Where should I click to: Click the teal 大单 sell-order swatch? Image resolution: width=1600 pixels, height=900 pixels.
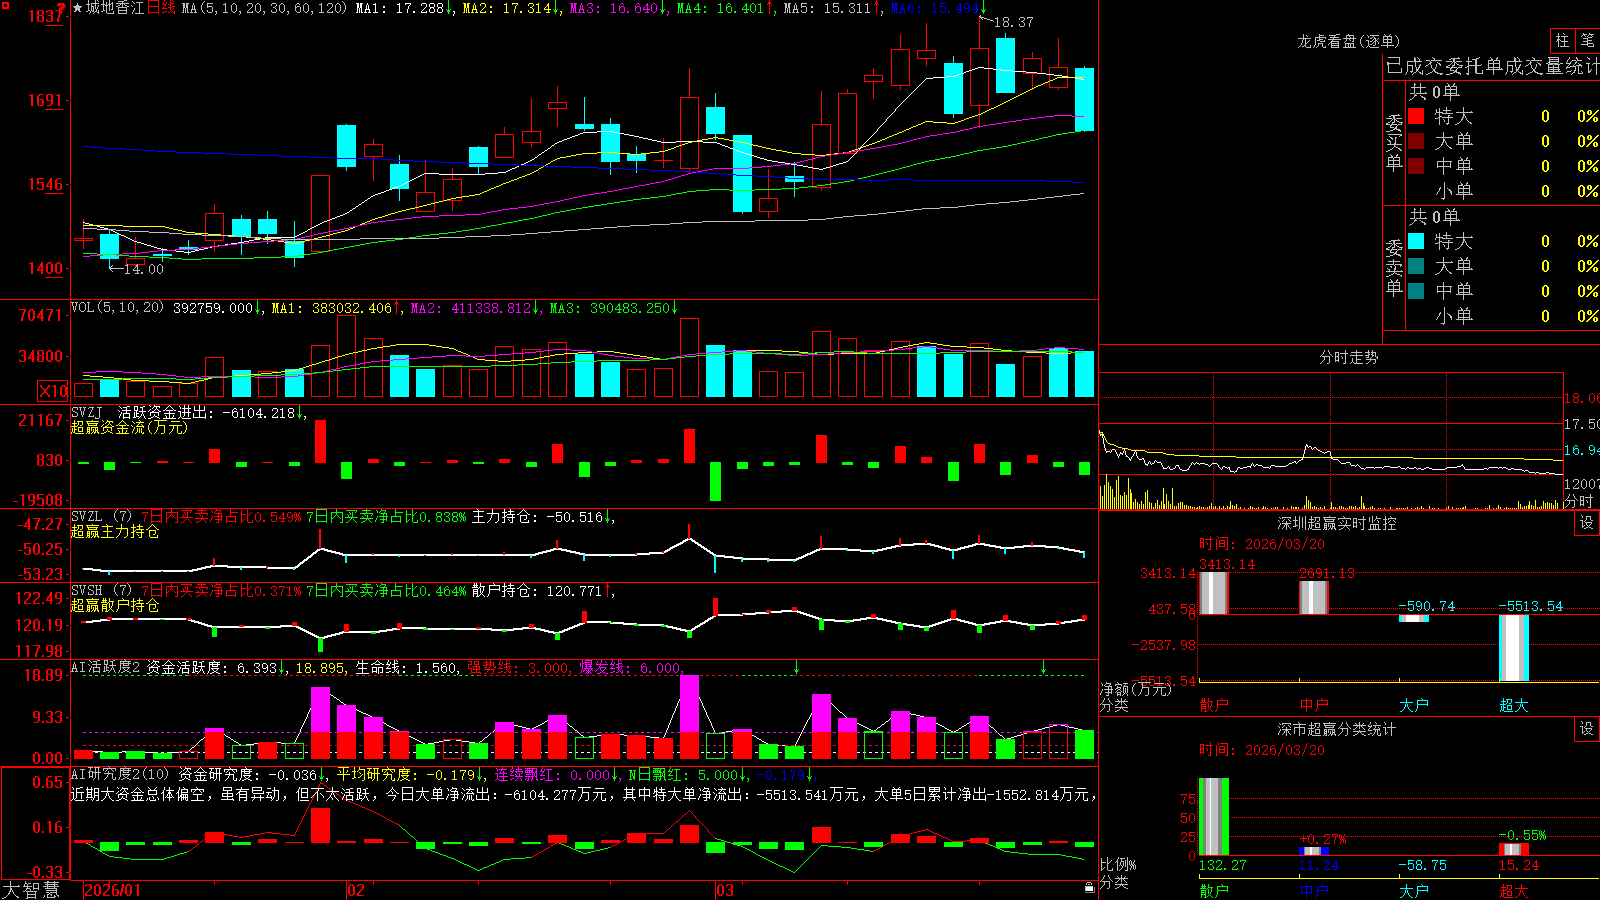1416,266
